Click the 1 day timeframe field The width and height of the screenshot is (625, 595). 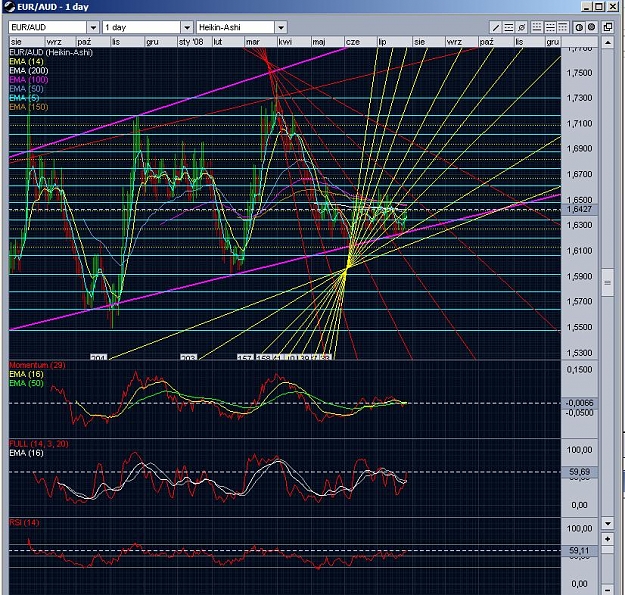[x=142, y=27]
